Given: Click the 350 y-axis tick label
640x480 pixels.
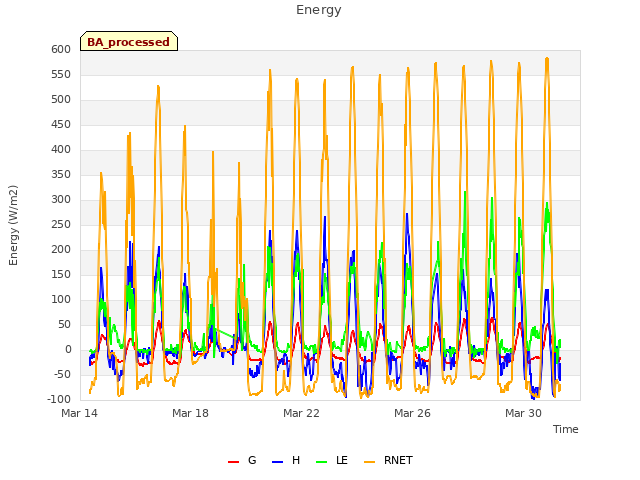Looking at the screenshot, I should 61,175.
